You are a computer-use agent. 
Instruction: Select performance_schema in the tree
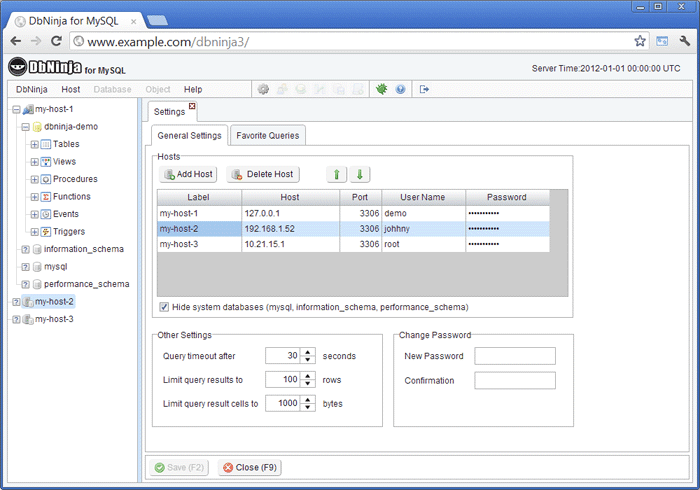pos(87,284)
